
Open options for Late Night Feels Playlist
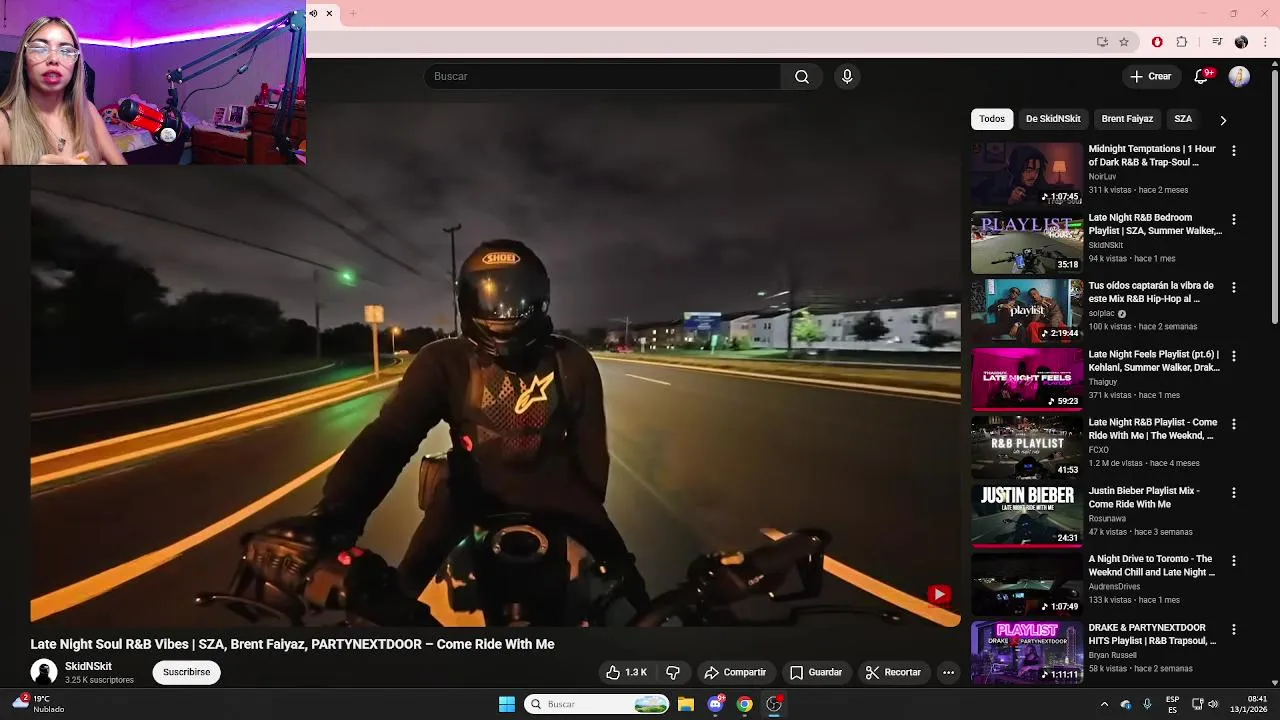(x=1234, y=356)
